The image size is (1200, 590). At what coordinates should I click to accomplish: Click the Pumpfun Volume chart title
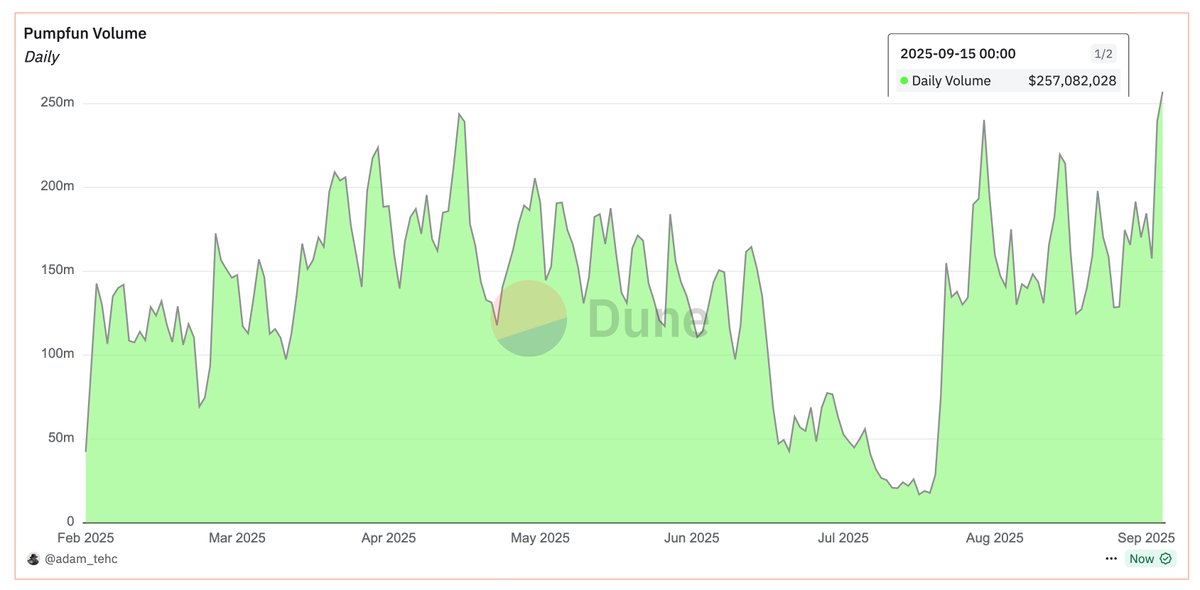pos(85,33)
